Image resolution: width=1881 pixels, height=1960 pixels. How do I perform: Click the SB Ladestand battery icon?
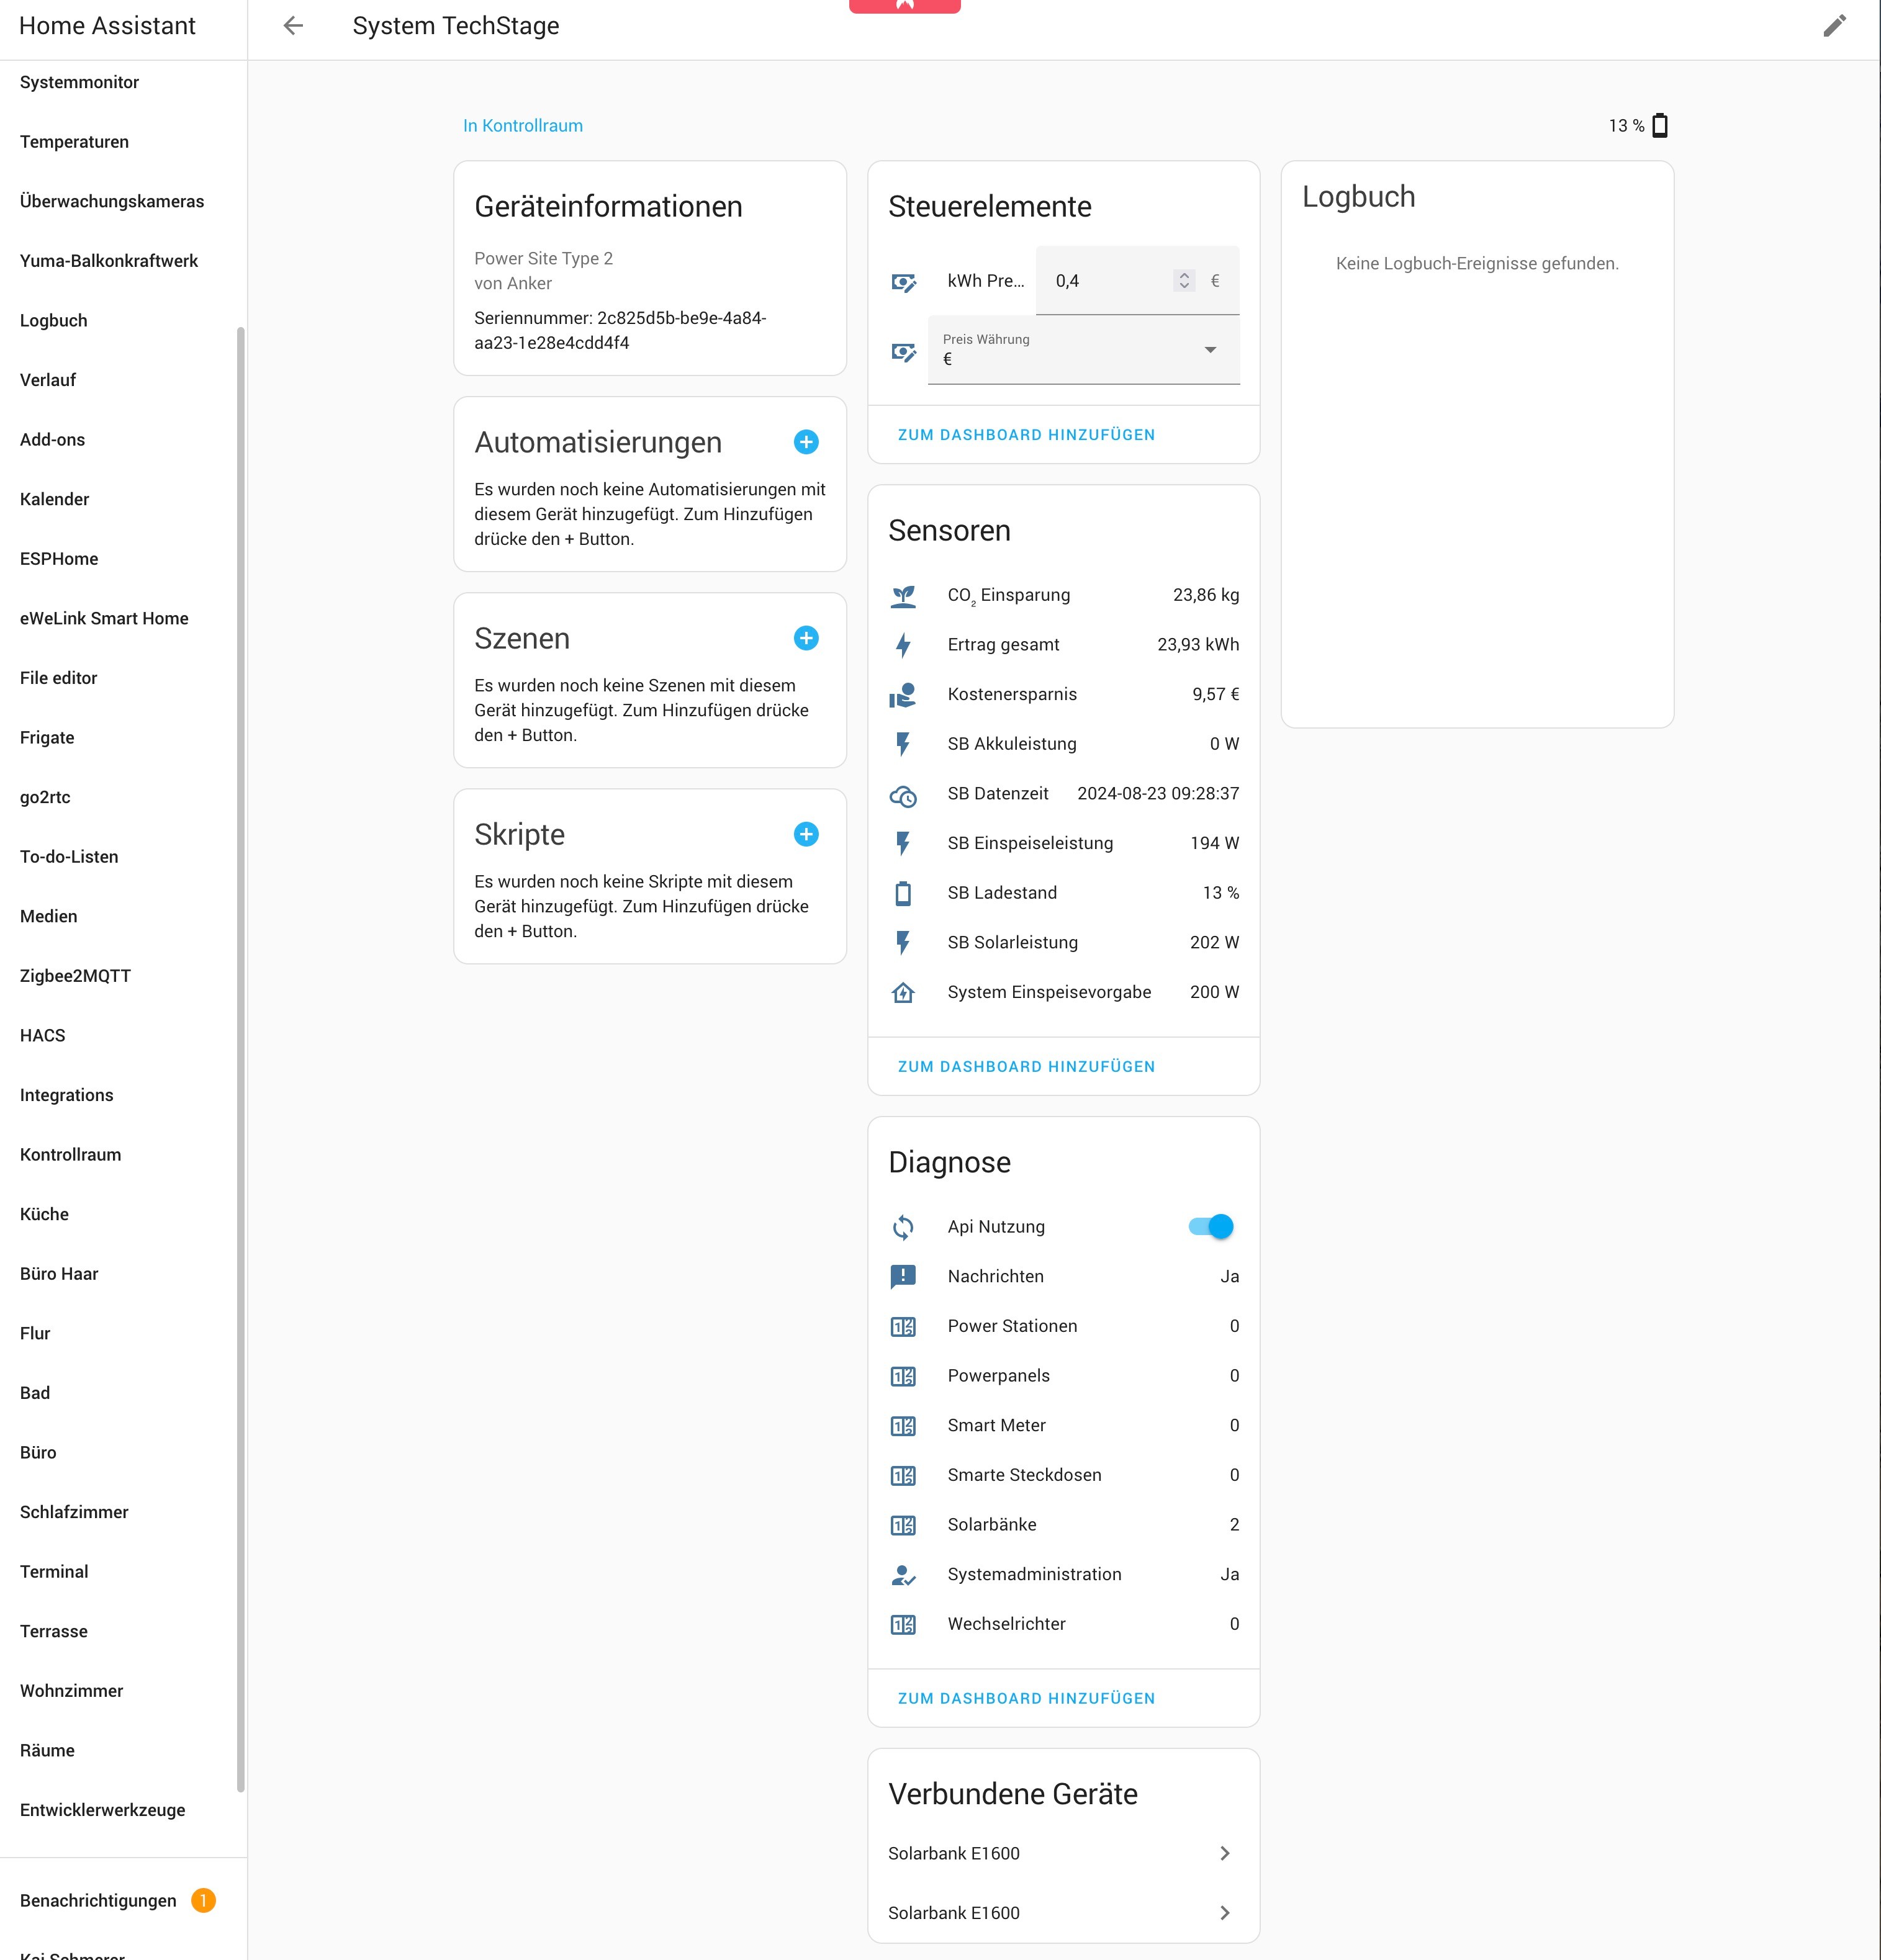click(903, 893)
